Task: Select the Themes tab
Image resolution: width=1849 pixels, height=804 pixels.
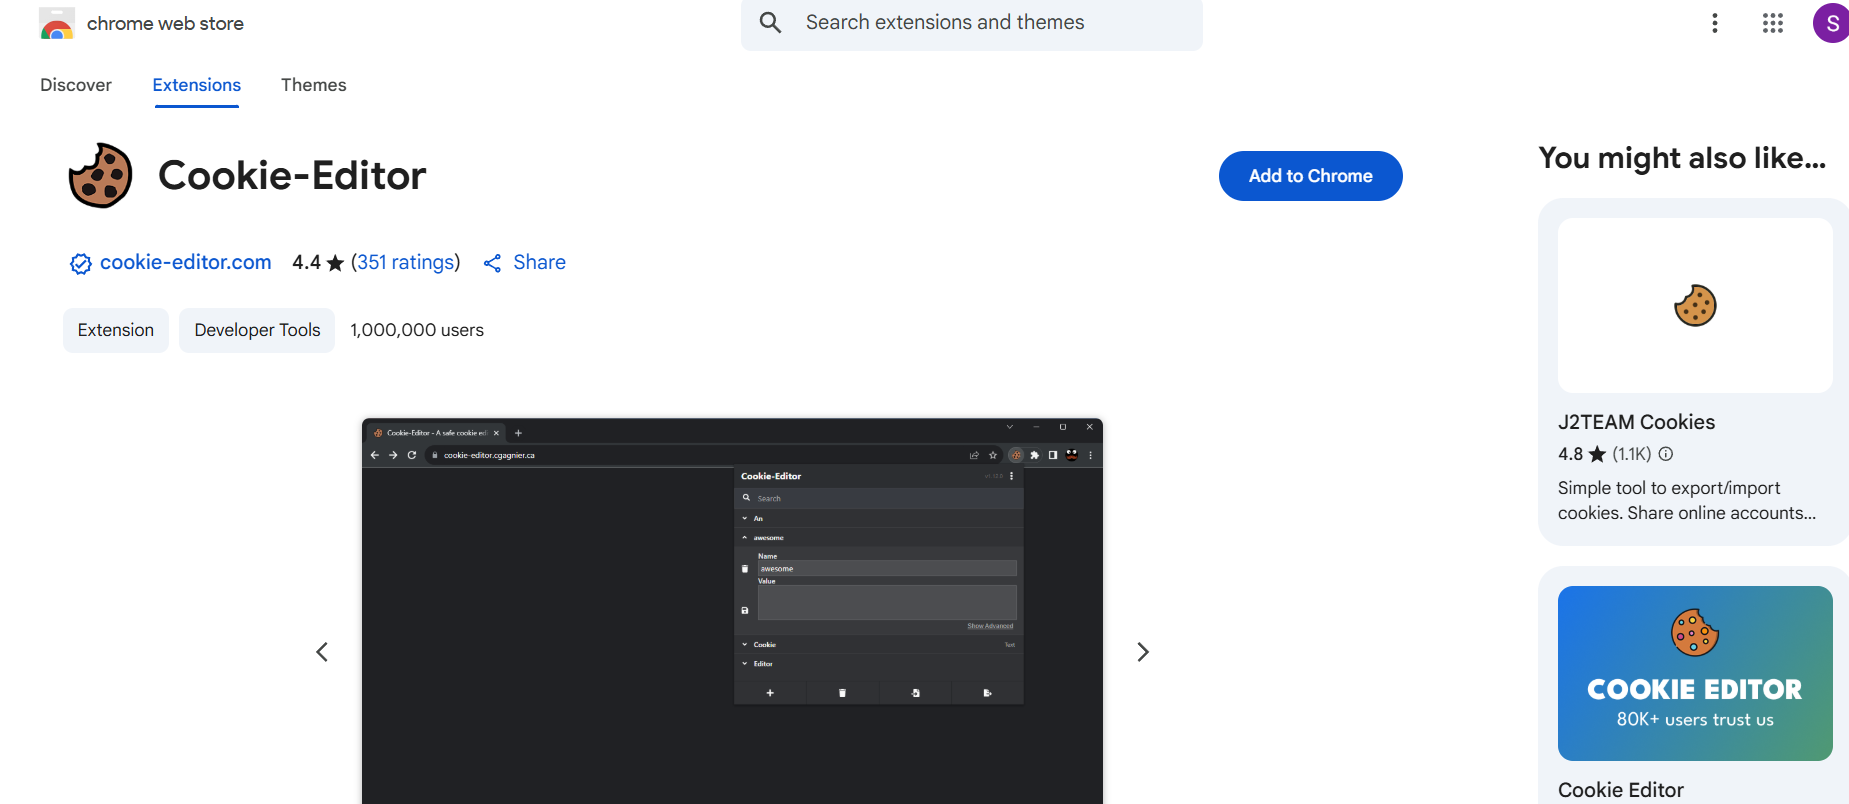Action: (x=313, y=85)
